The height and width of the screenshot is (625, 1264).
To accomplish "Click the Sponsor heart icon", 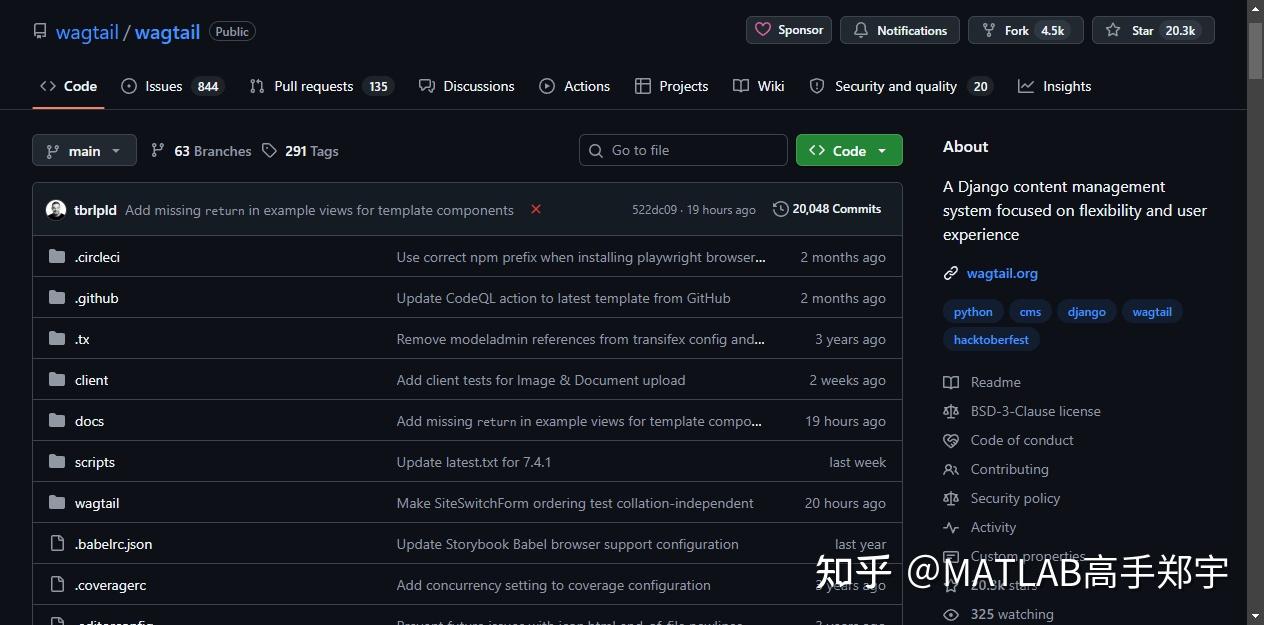I will click(x=763, y=30).
